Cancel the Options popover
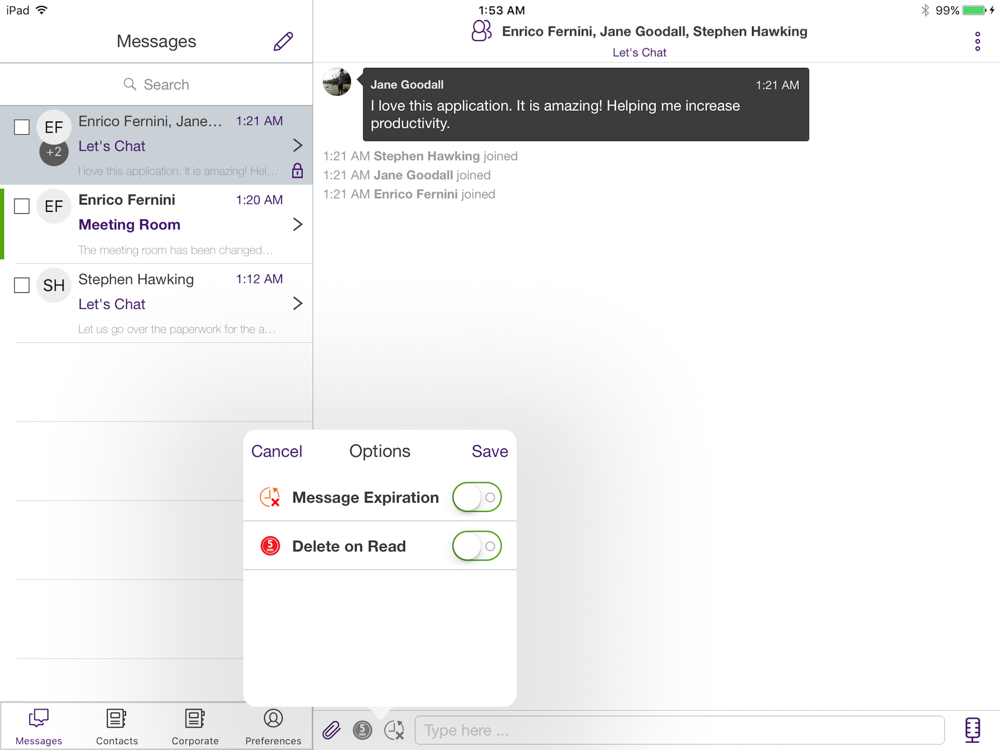 [x=276, y=451]
